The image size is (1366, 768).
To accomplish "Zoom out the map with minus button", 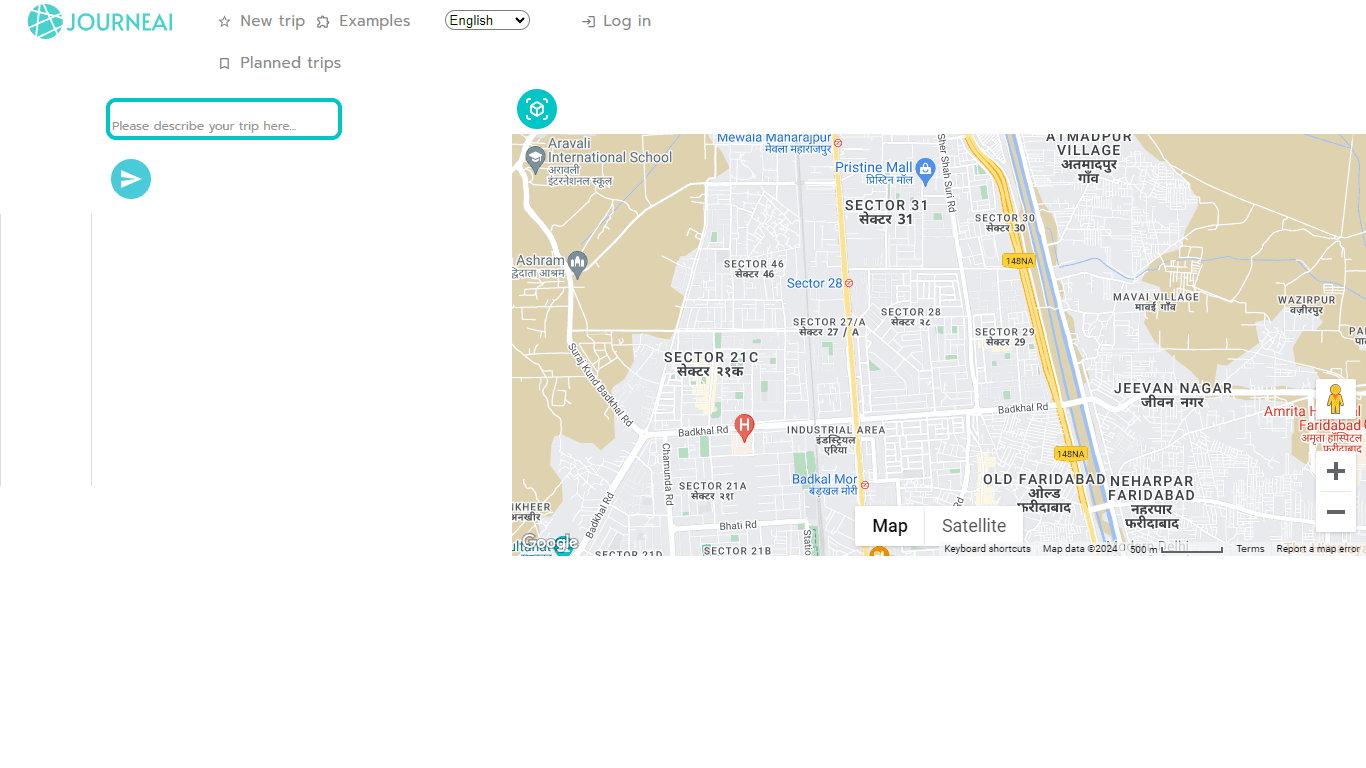I will click(1336, 512).
